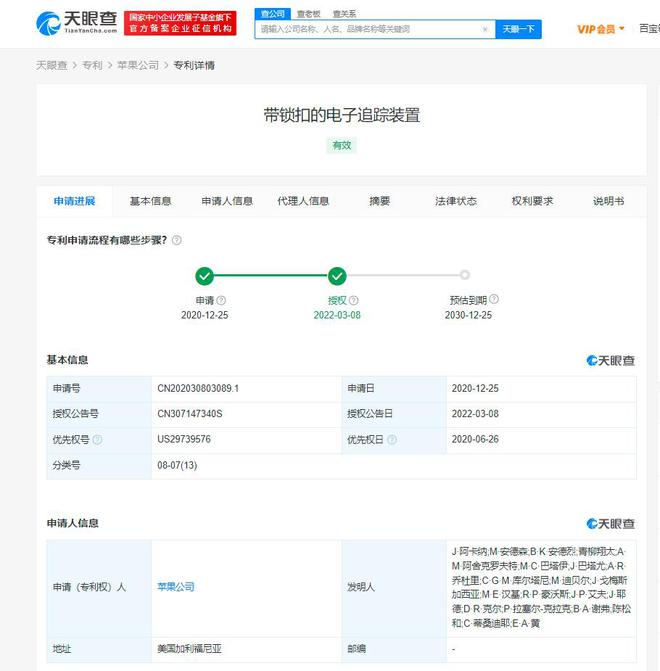
Task: Open help icon next to 专利申请流程有哪些步骤
Action: click(x=176, y=240)
